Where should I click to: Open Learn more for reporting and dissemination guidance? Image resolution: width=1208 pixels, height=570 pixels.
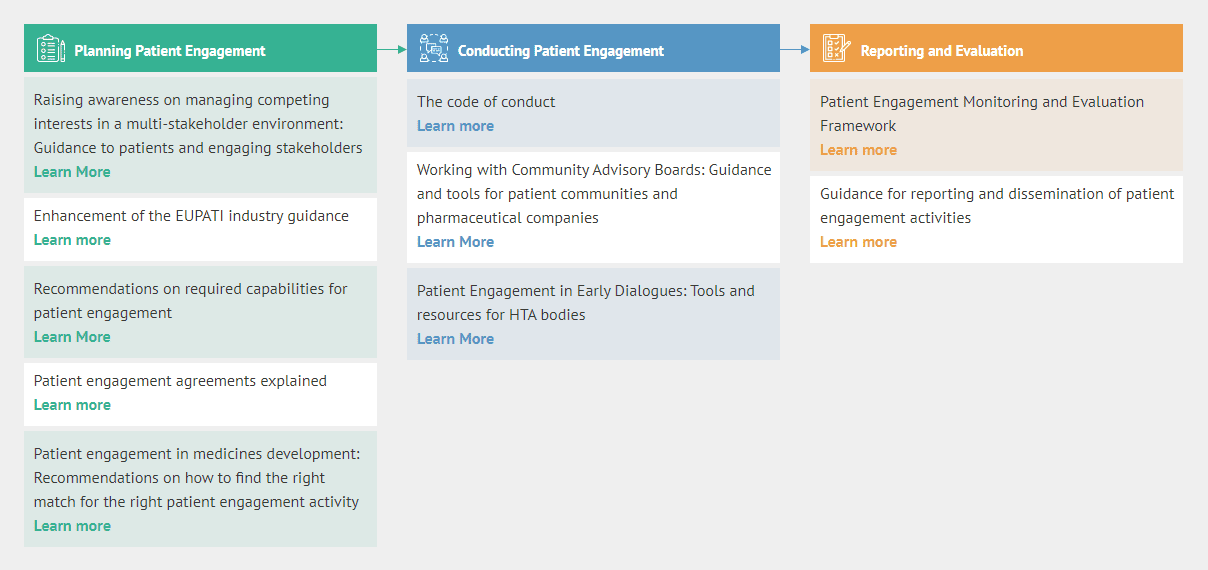click(x=858, y=242)
